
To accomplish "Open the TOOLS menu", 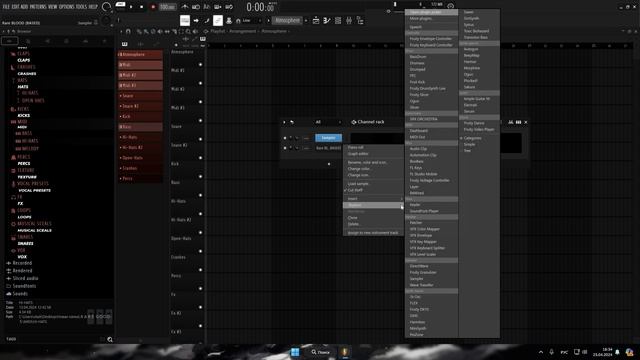I will tap(82, 7).
